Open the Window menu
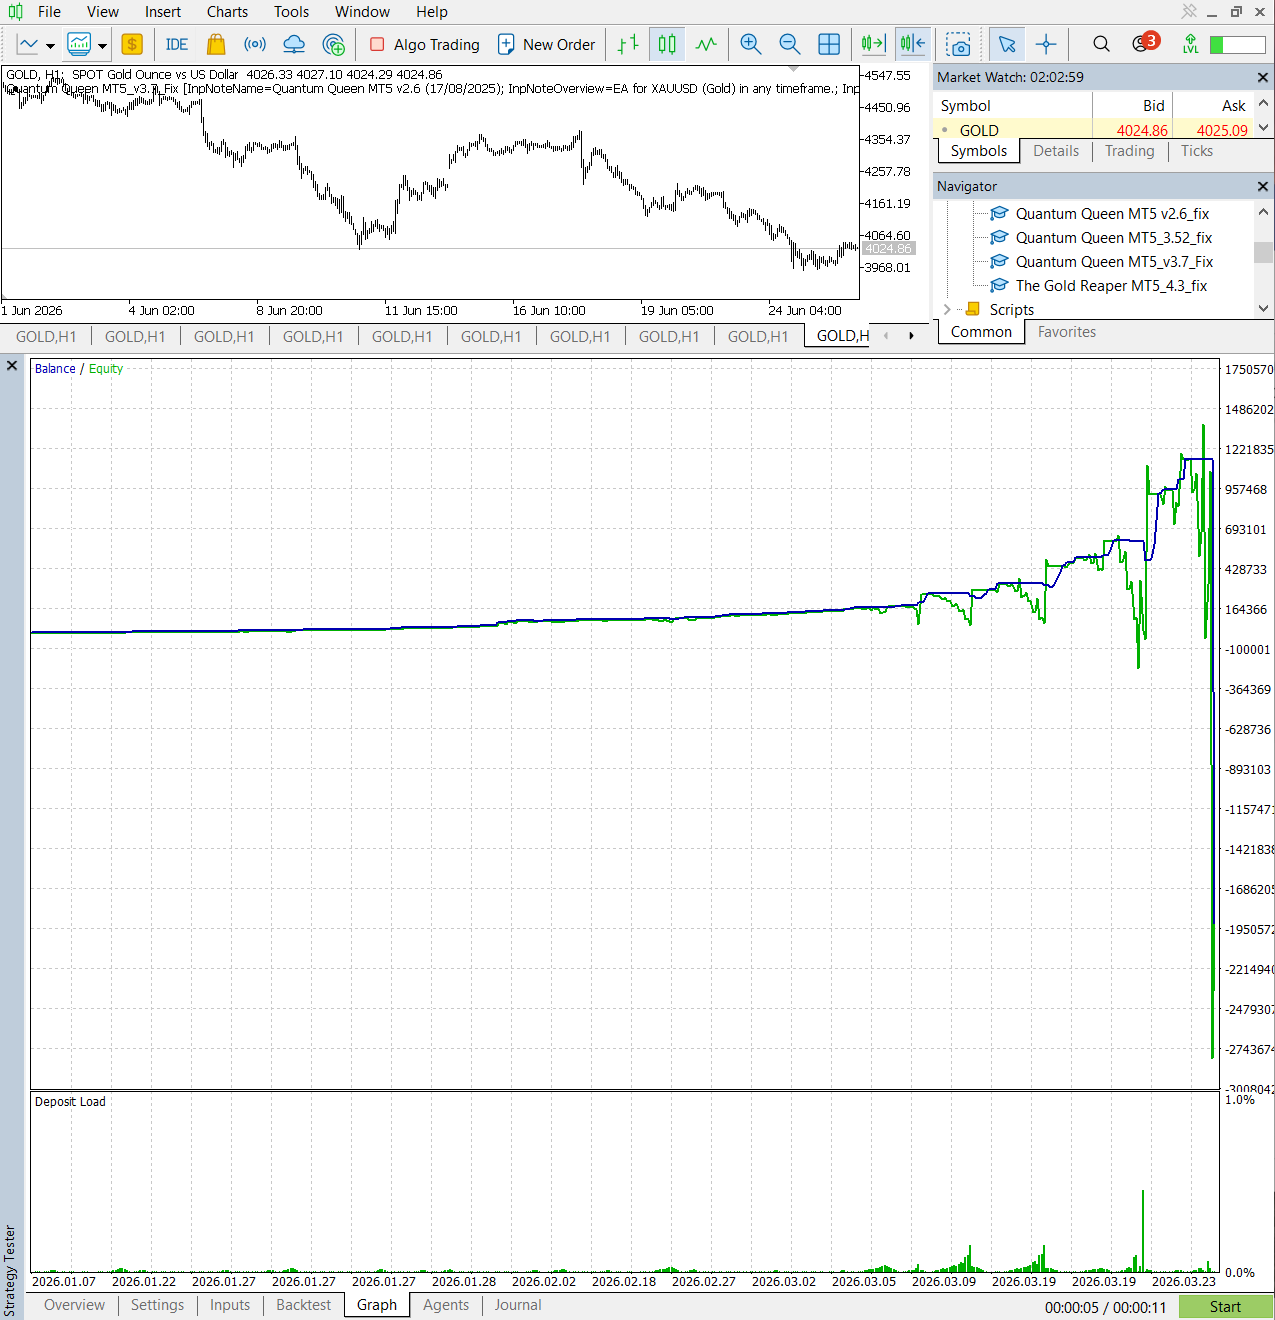Image resolution: width=1275 pixels, height=1320 pixels. (x=362, y=12)
